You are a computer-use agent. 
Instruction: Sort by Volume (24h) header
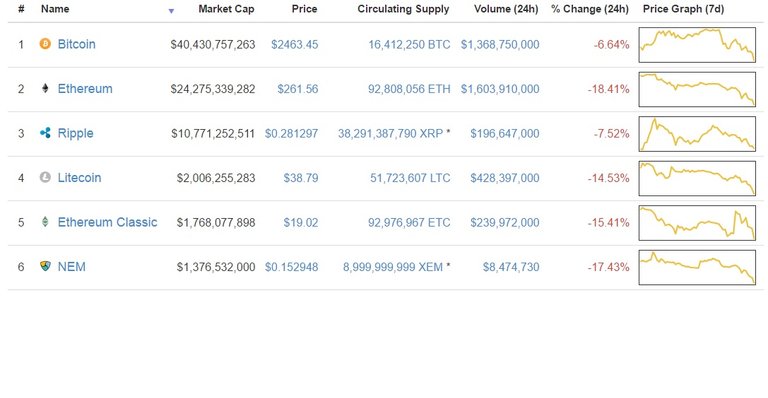pyautogui.click(x=506, y=9)
